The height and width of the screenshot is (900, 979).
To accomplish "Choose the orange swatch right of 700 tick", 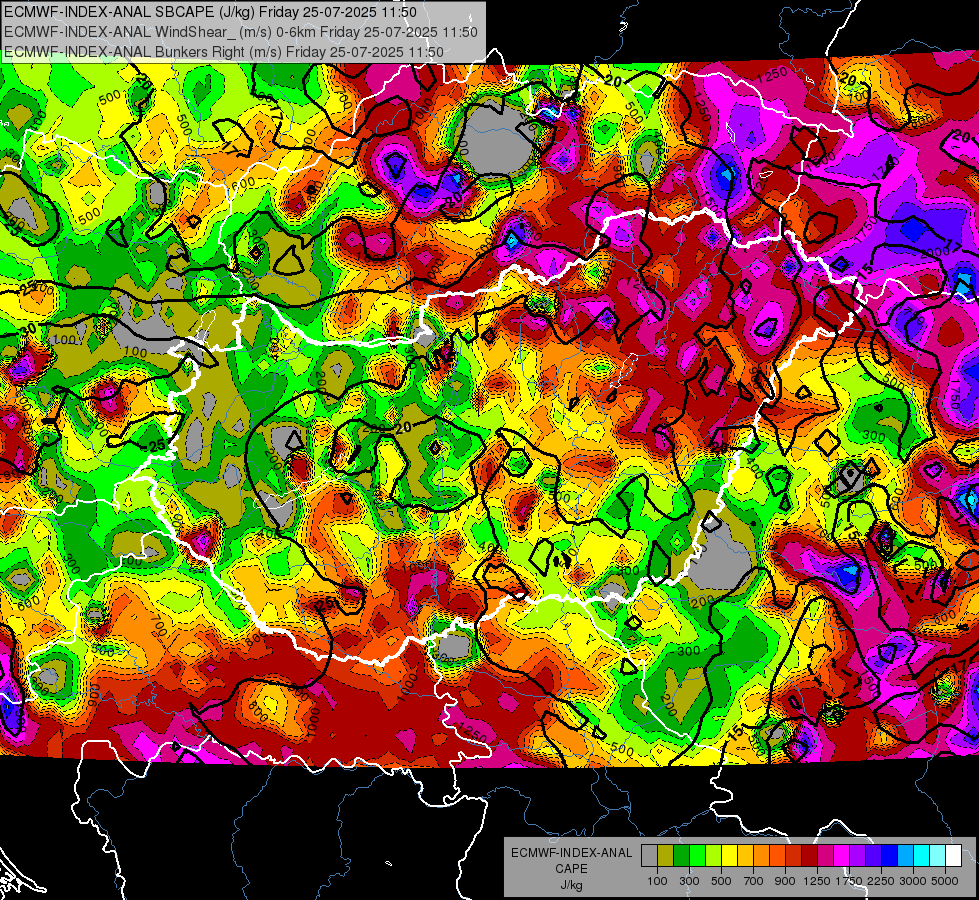I will tap(762, 856).
